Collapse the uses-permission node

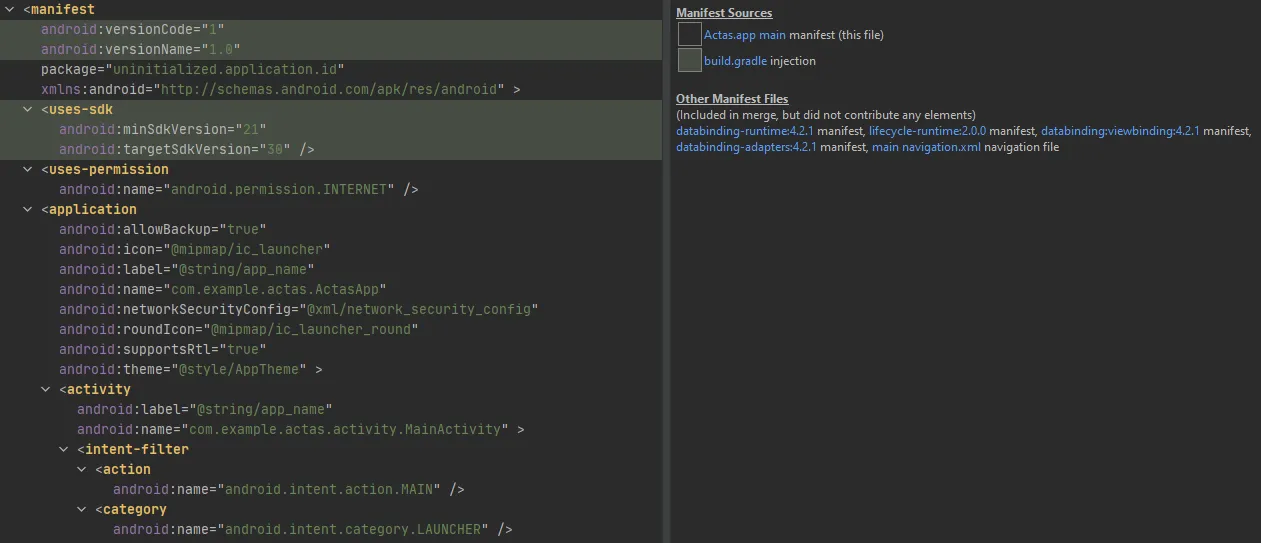pyautogui.click(x=29, y=170)
